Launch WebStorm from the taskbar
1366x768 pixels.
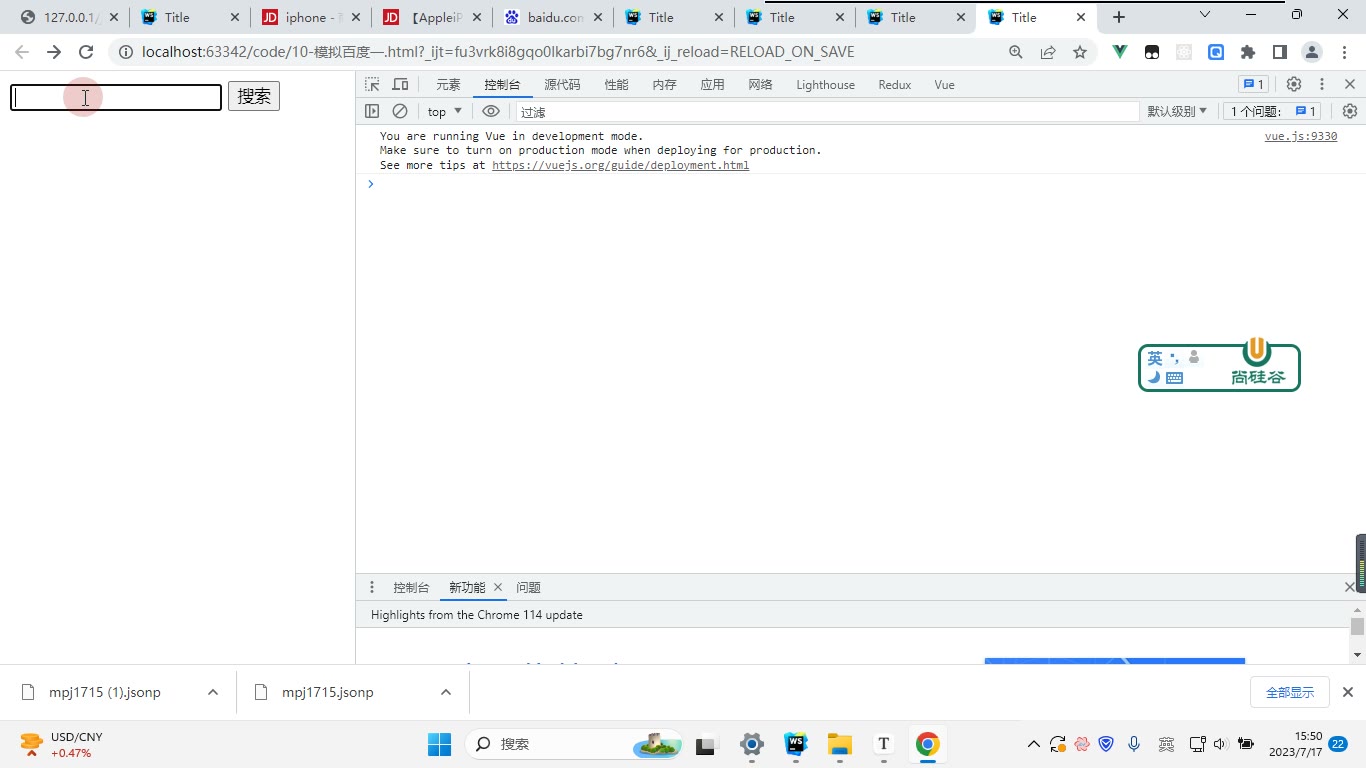[x=796, y=744]
